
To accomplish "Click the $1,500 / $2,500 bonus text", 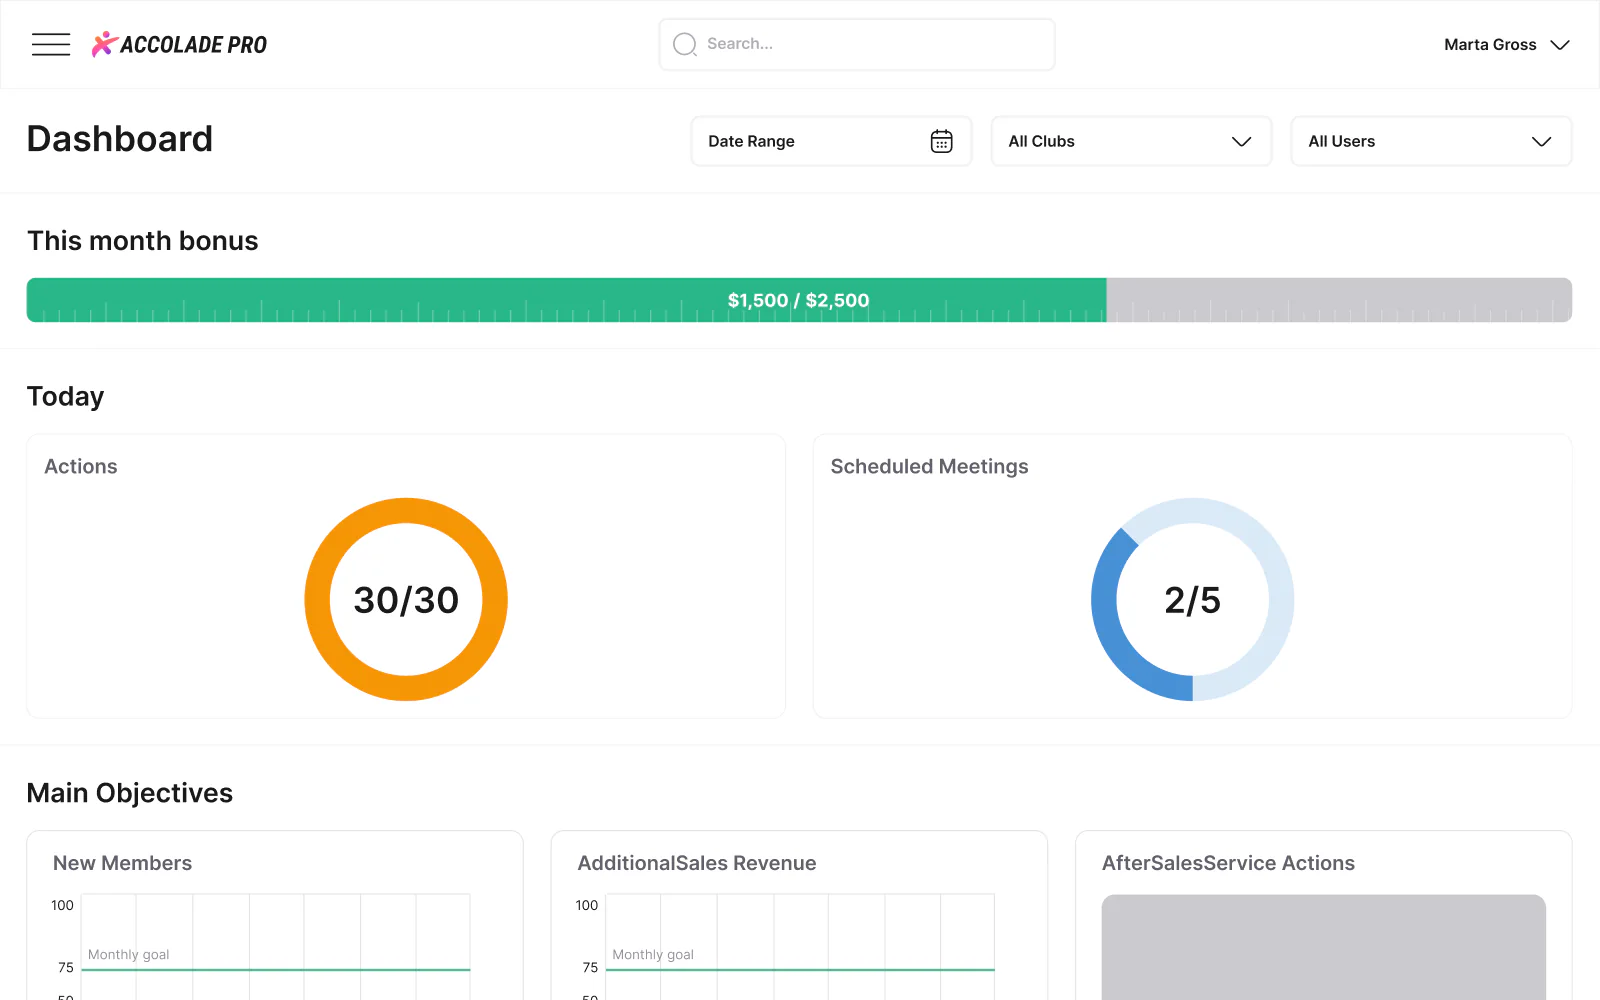I will (x=799, y=300).
